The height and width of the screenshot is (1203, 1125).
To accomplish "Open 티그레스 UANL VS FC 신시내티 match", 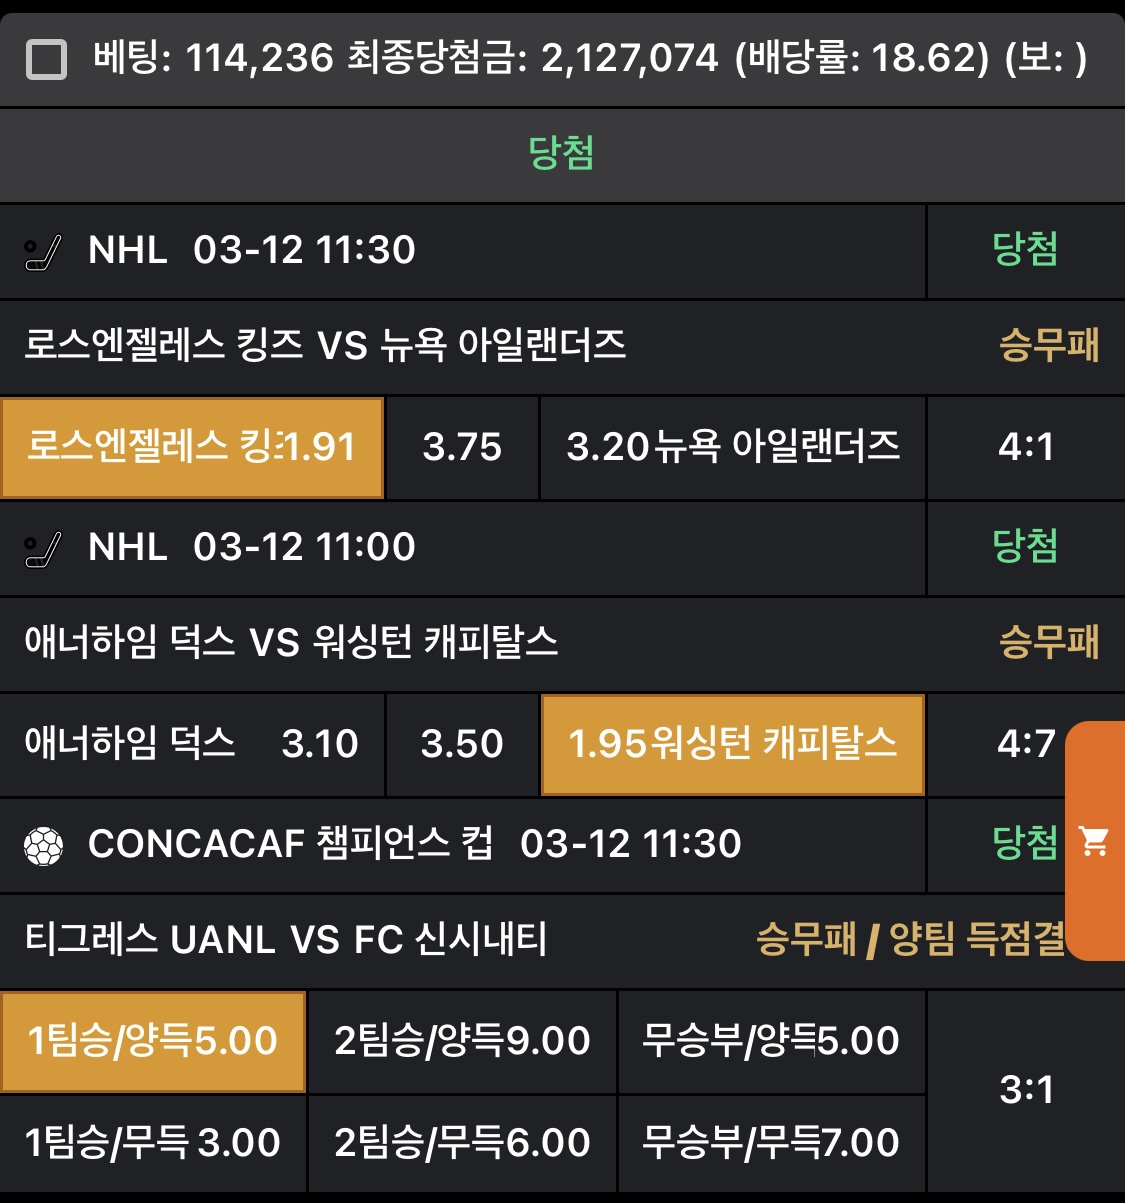I will coord(286,940).
